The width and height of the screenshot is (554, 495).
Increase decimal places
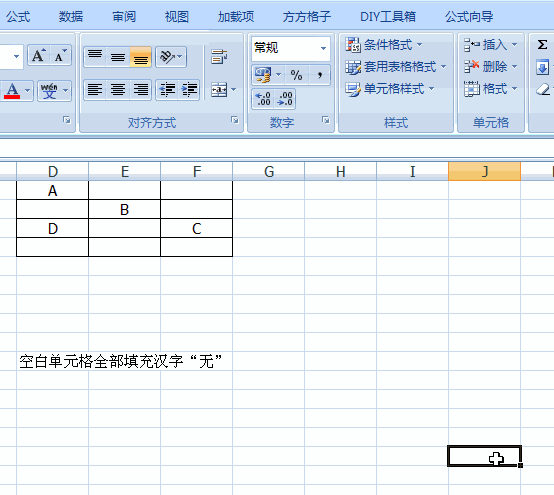click(x=263, y=99)
